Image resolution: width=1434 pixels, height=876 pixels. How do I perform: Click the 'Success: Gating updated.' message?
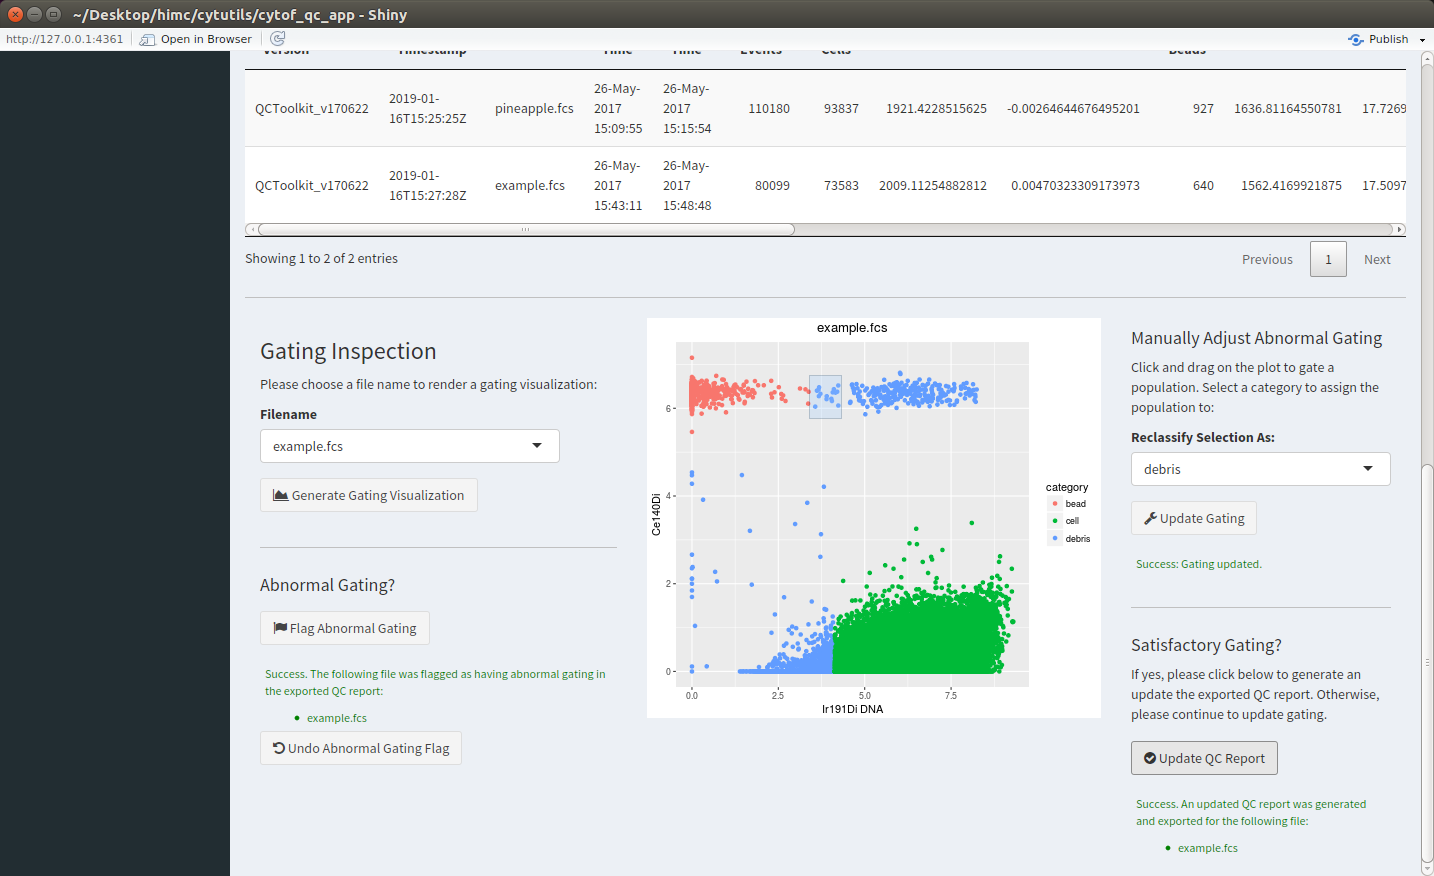pyautogui.click(x=1199, y=564)
